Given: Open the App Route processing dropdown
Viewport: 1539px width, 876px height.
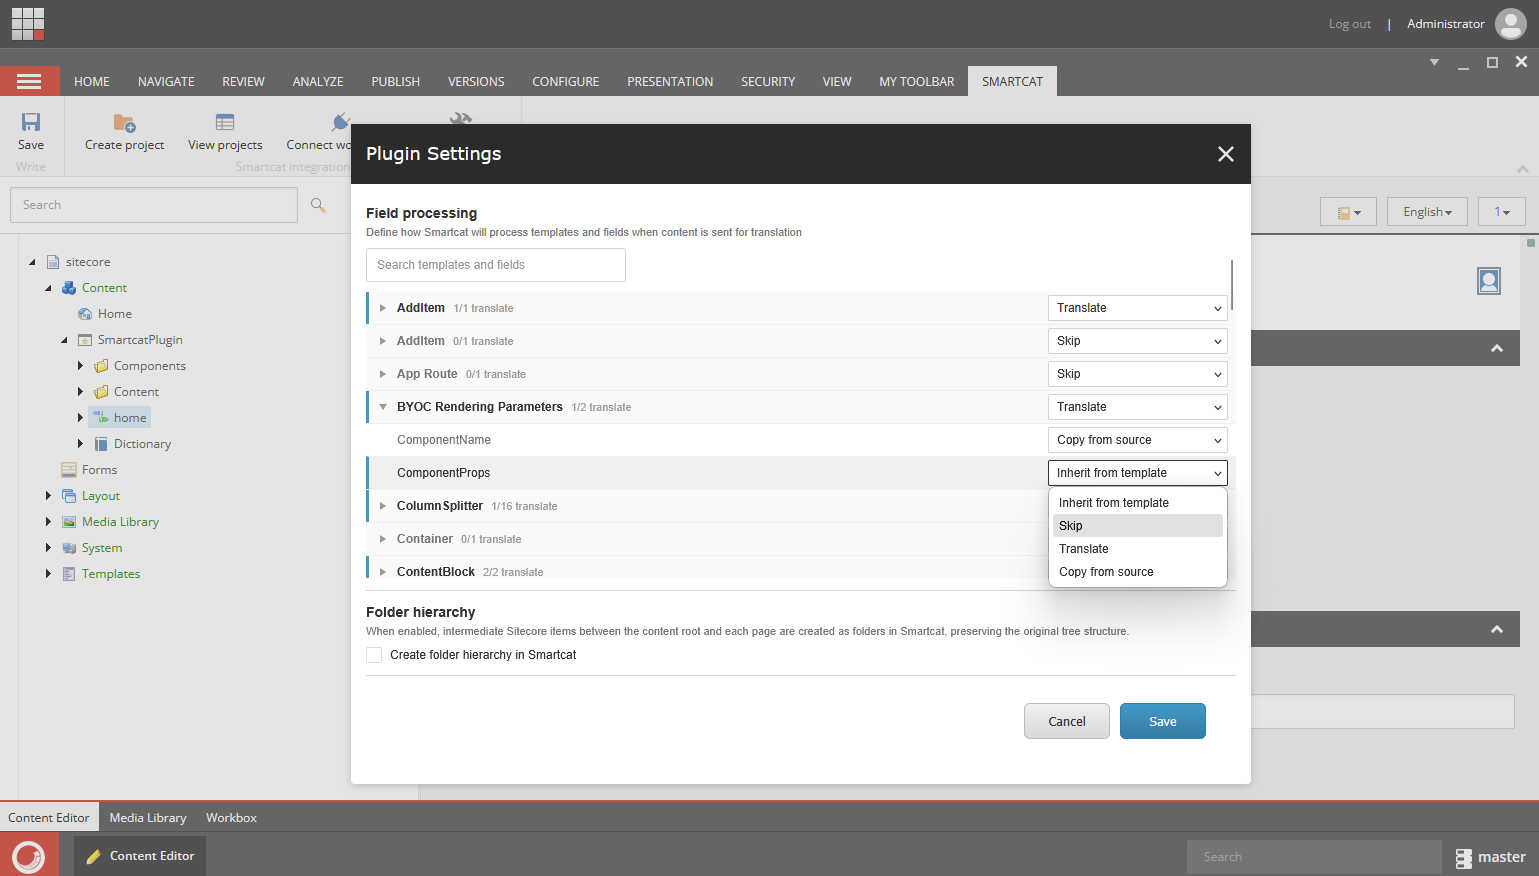Looking at the screenshot, I should (1138, 374).
